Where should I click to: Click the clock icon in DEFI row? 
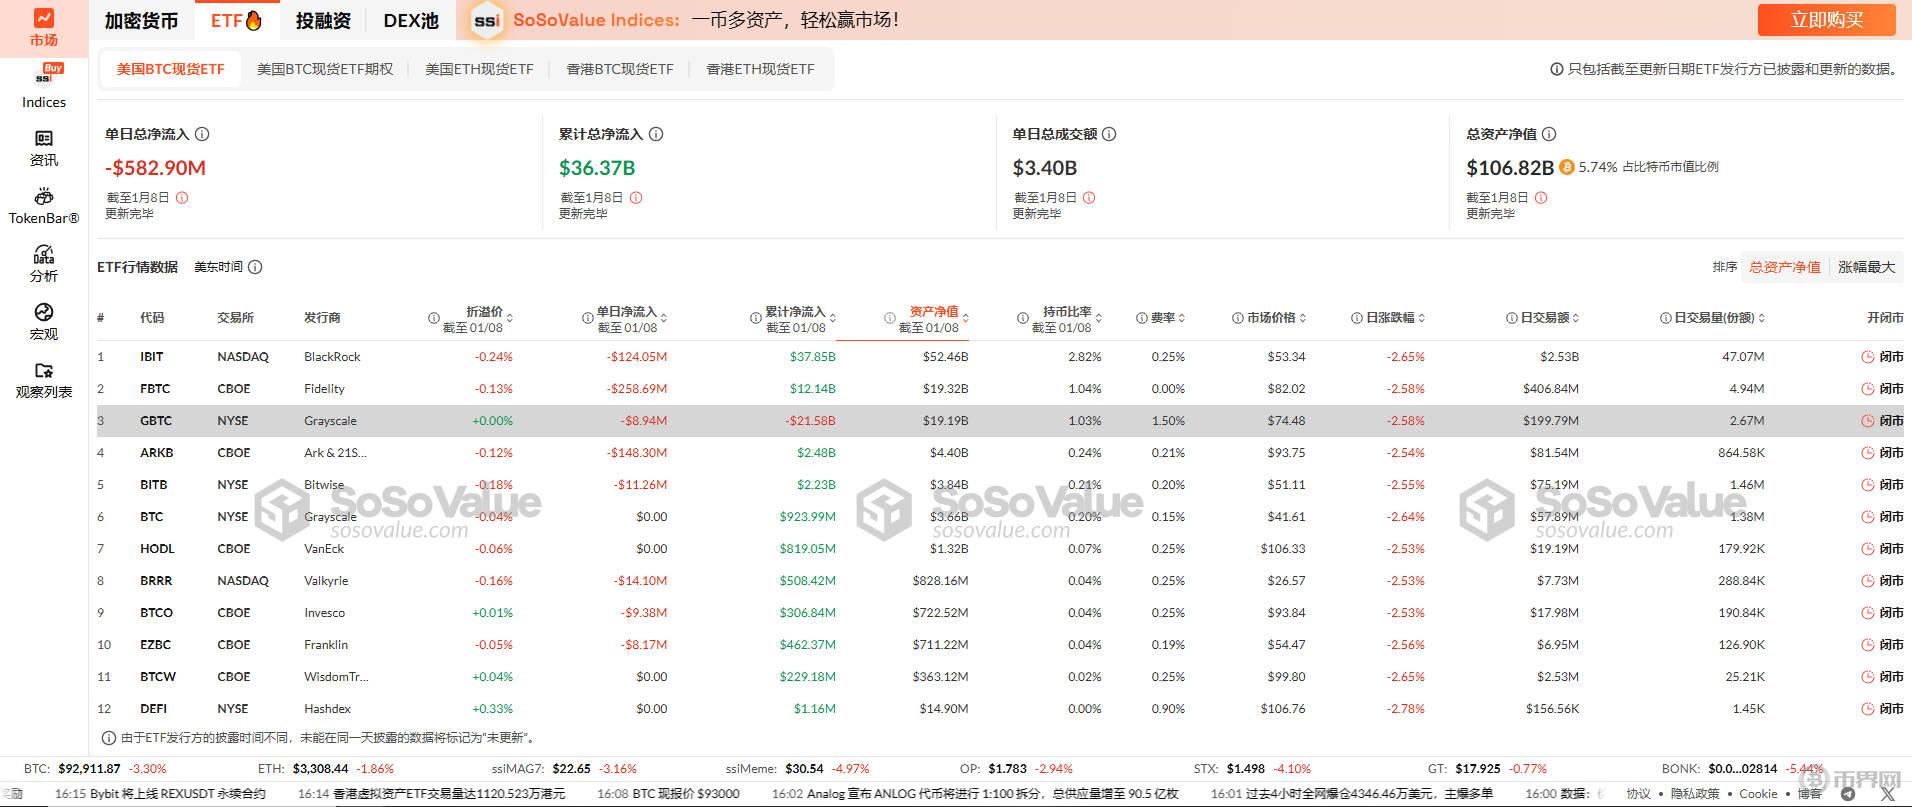coord(1867,709)
